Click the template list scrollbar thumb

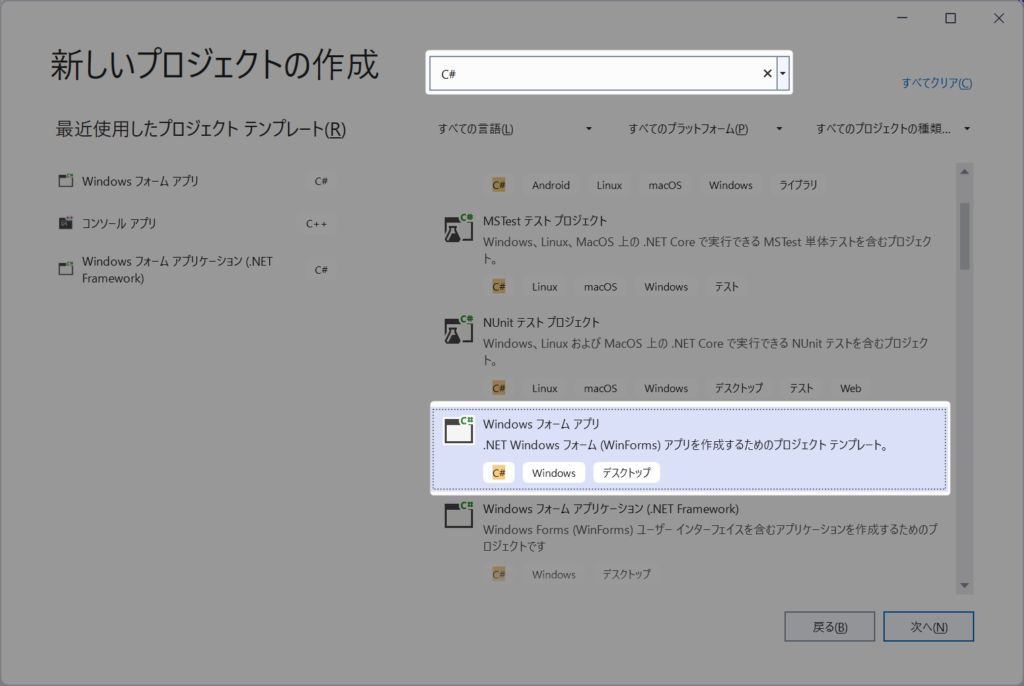coord(965,236)
